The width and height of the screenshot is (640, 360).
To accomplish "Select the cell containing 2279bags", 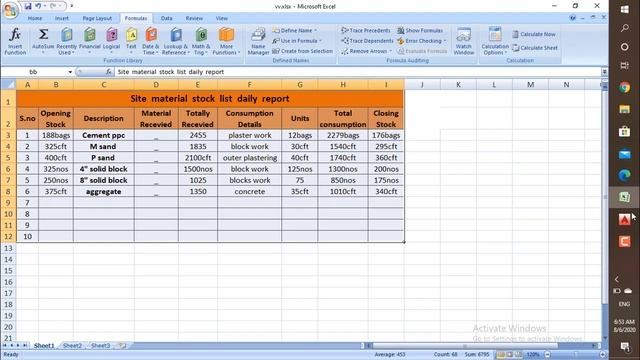I will (x=343, y=135).
